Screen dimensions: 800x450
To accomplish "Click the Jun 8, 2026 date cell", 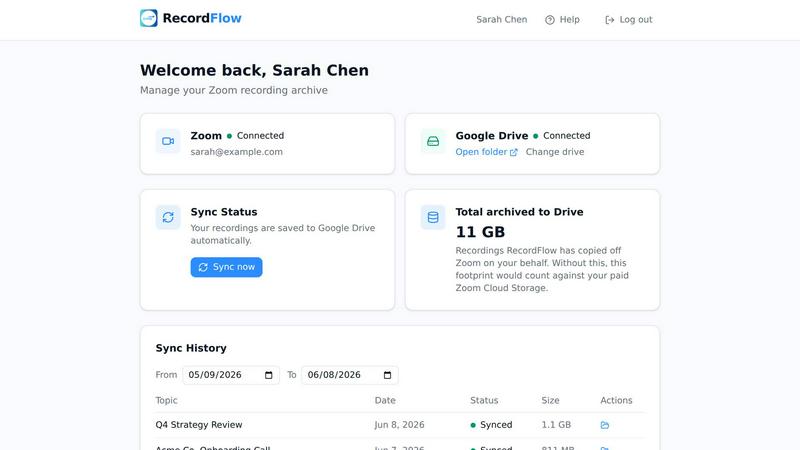I will click(399, 425).
